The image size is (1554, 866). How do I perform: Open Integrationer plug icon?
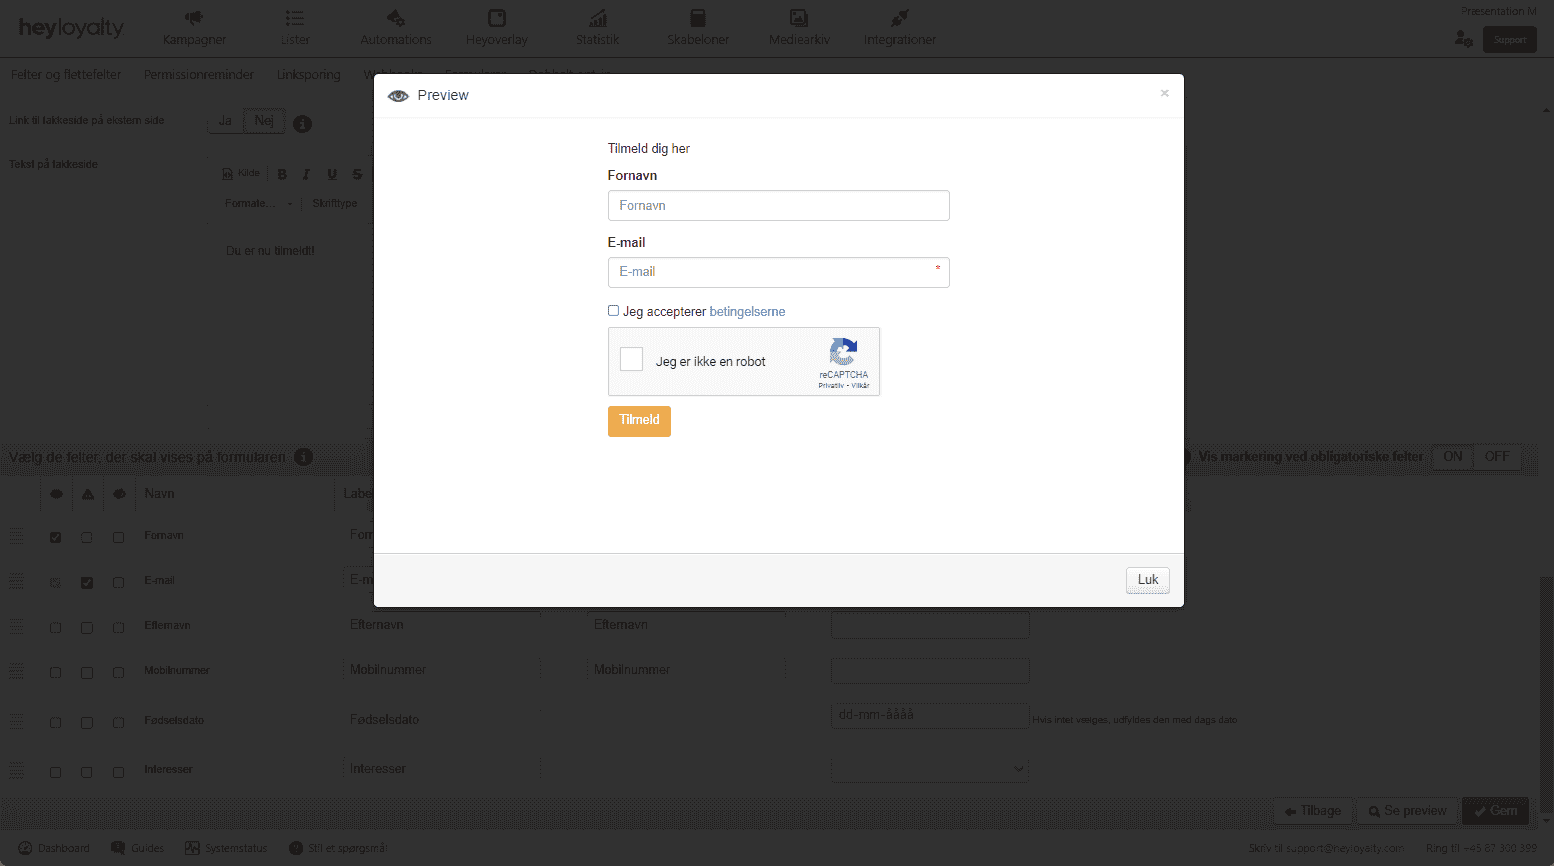click(900, 18)
